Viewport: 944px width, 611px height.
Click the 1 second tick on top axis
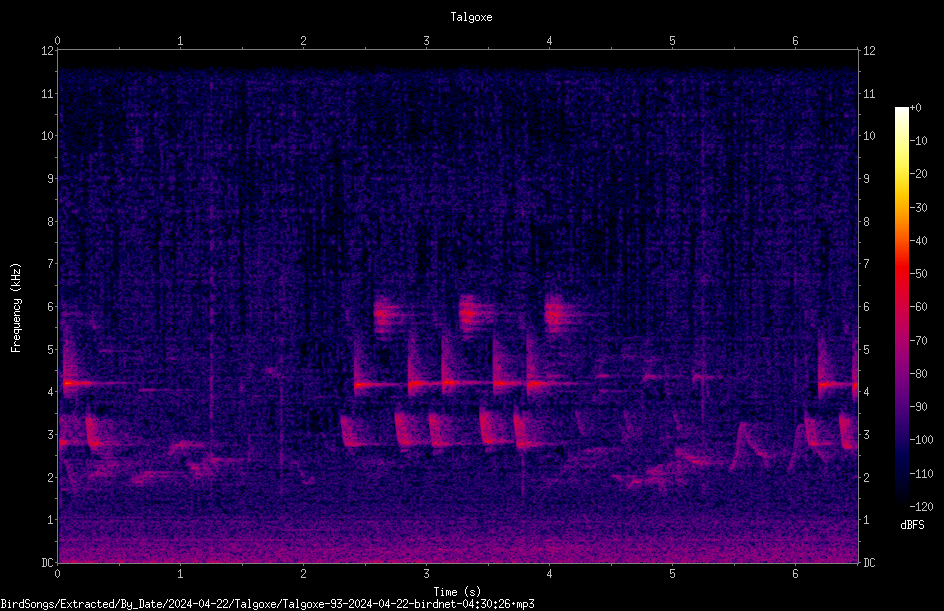click(180, 41)
